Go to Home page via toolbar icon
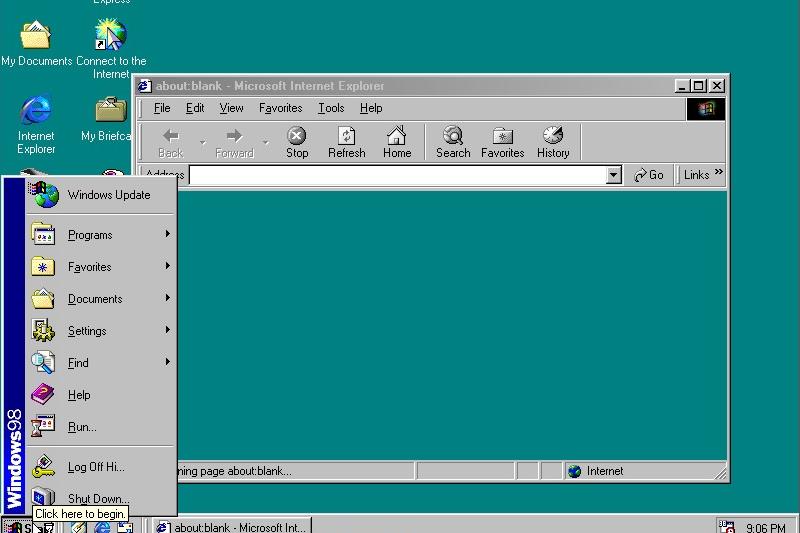This screenshot has width=800, height=533. click(397, 142)
